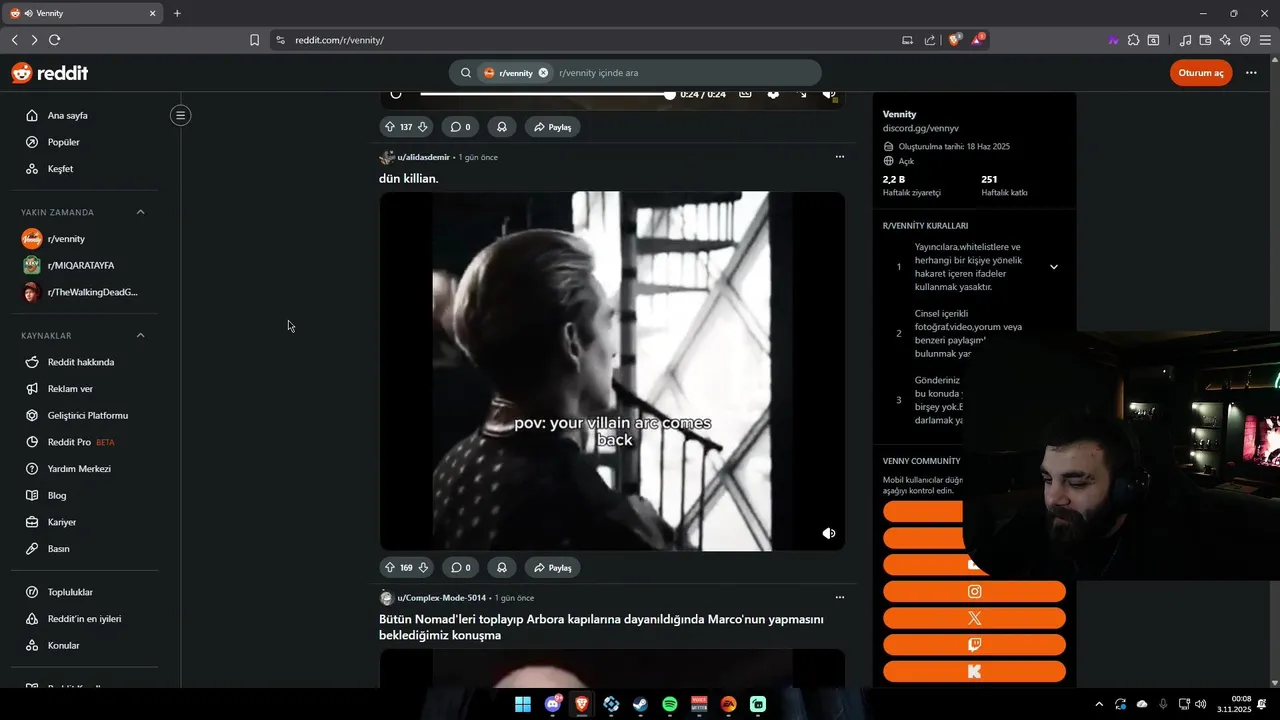Play the dün killian video

coord(612,371)
